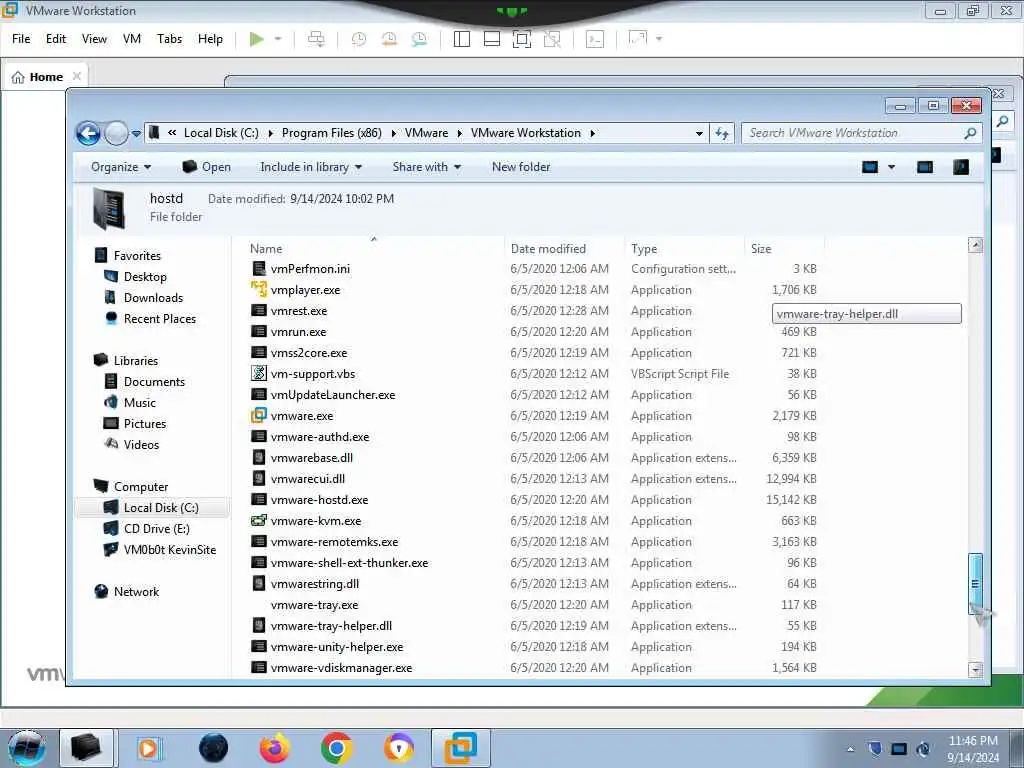Close the Home tab
Image resolution: width=1024 pixels, height=768 pixels.
click(x=77, y=76)
